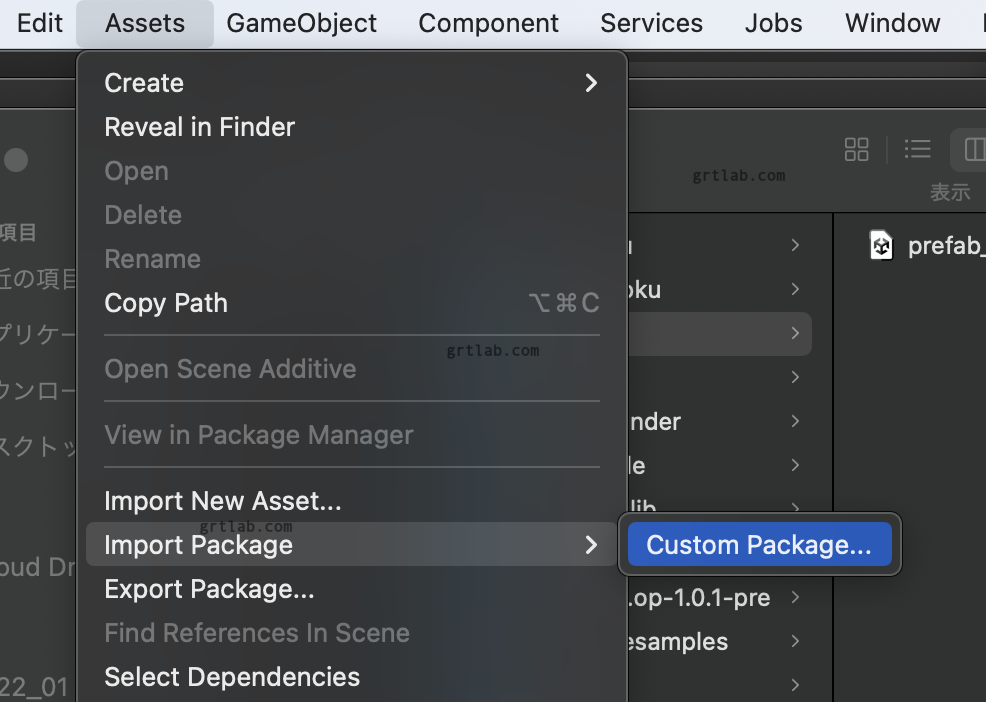Expand the nder folder chevron
This screenshot has width=986, height=702.
(794, 421)
